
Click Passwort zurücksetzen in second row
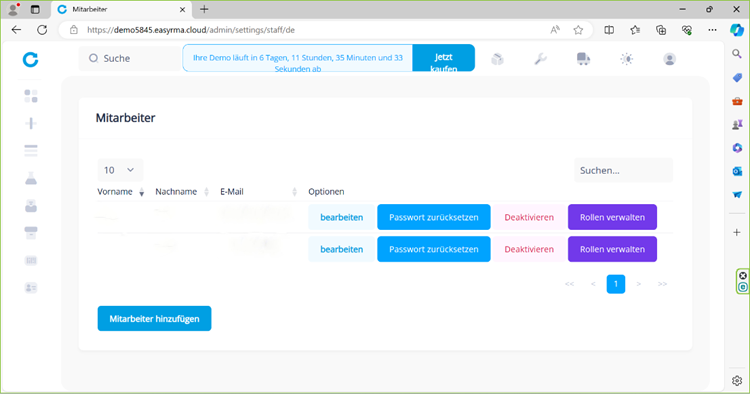pyautogui.click(x=434, y=249)
